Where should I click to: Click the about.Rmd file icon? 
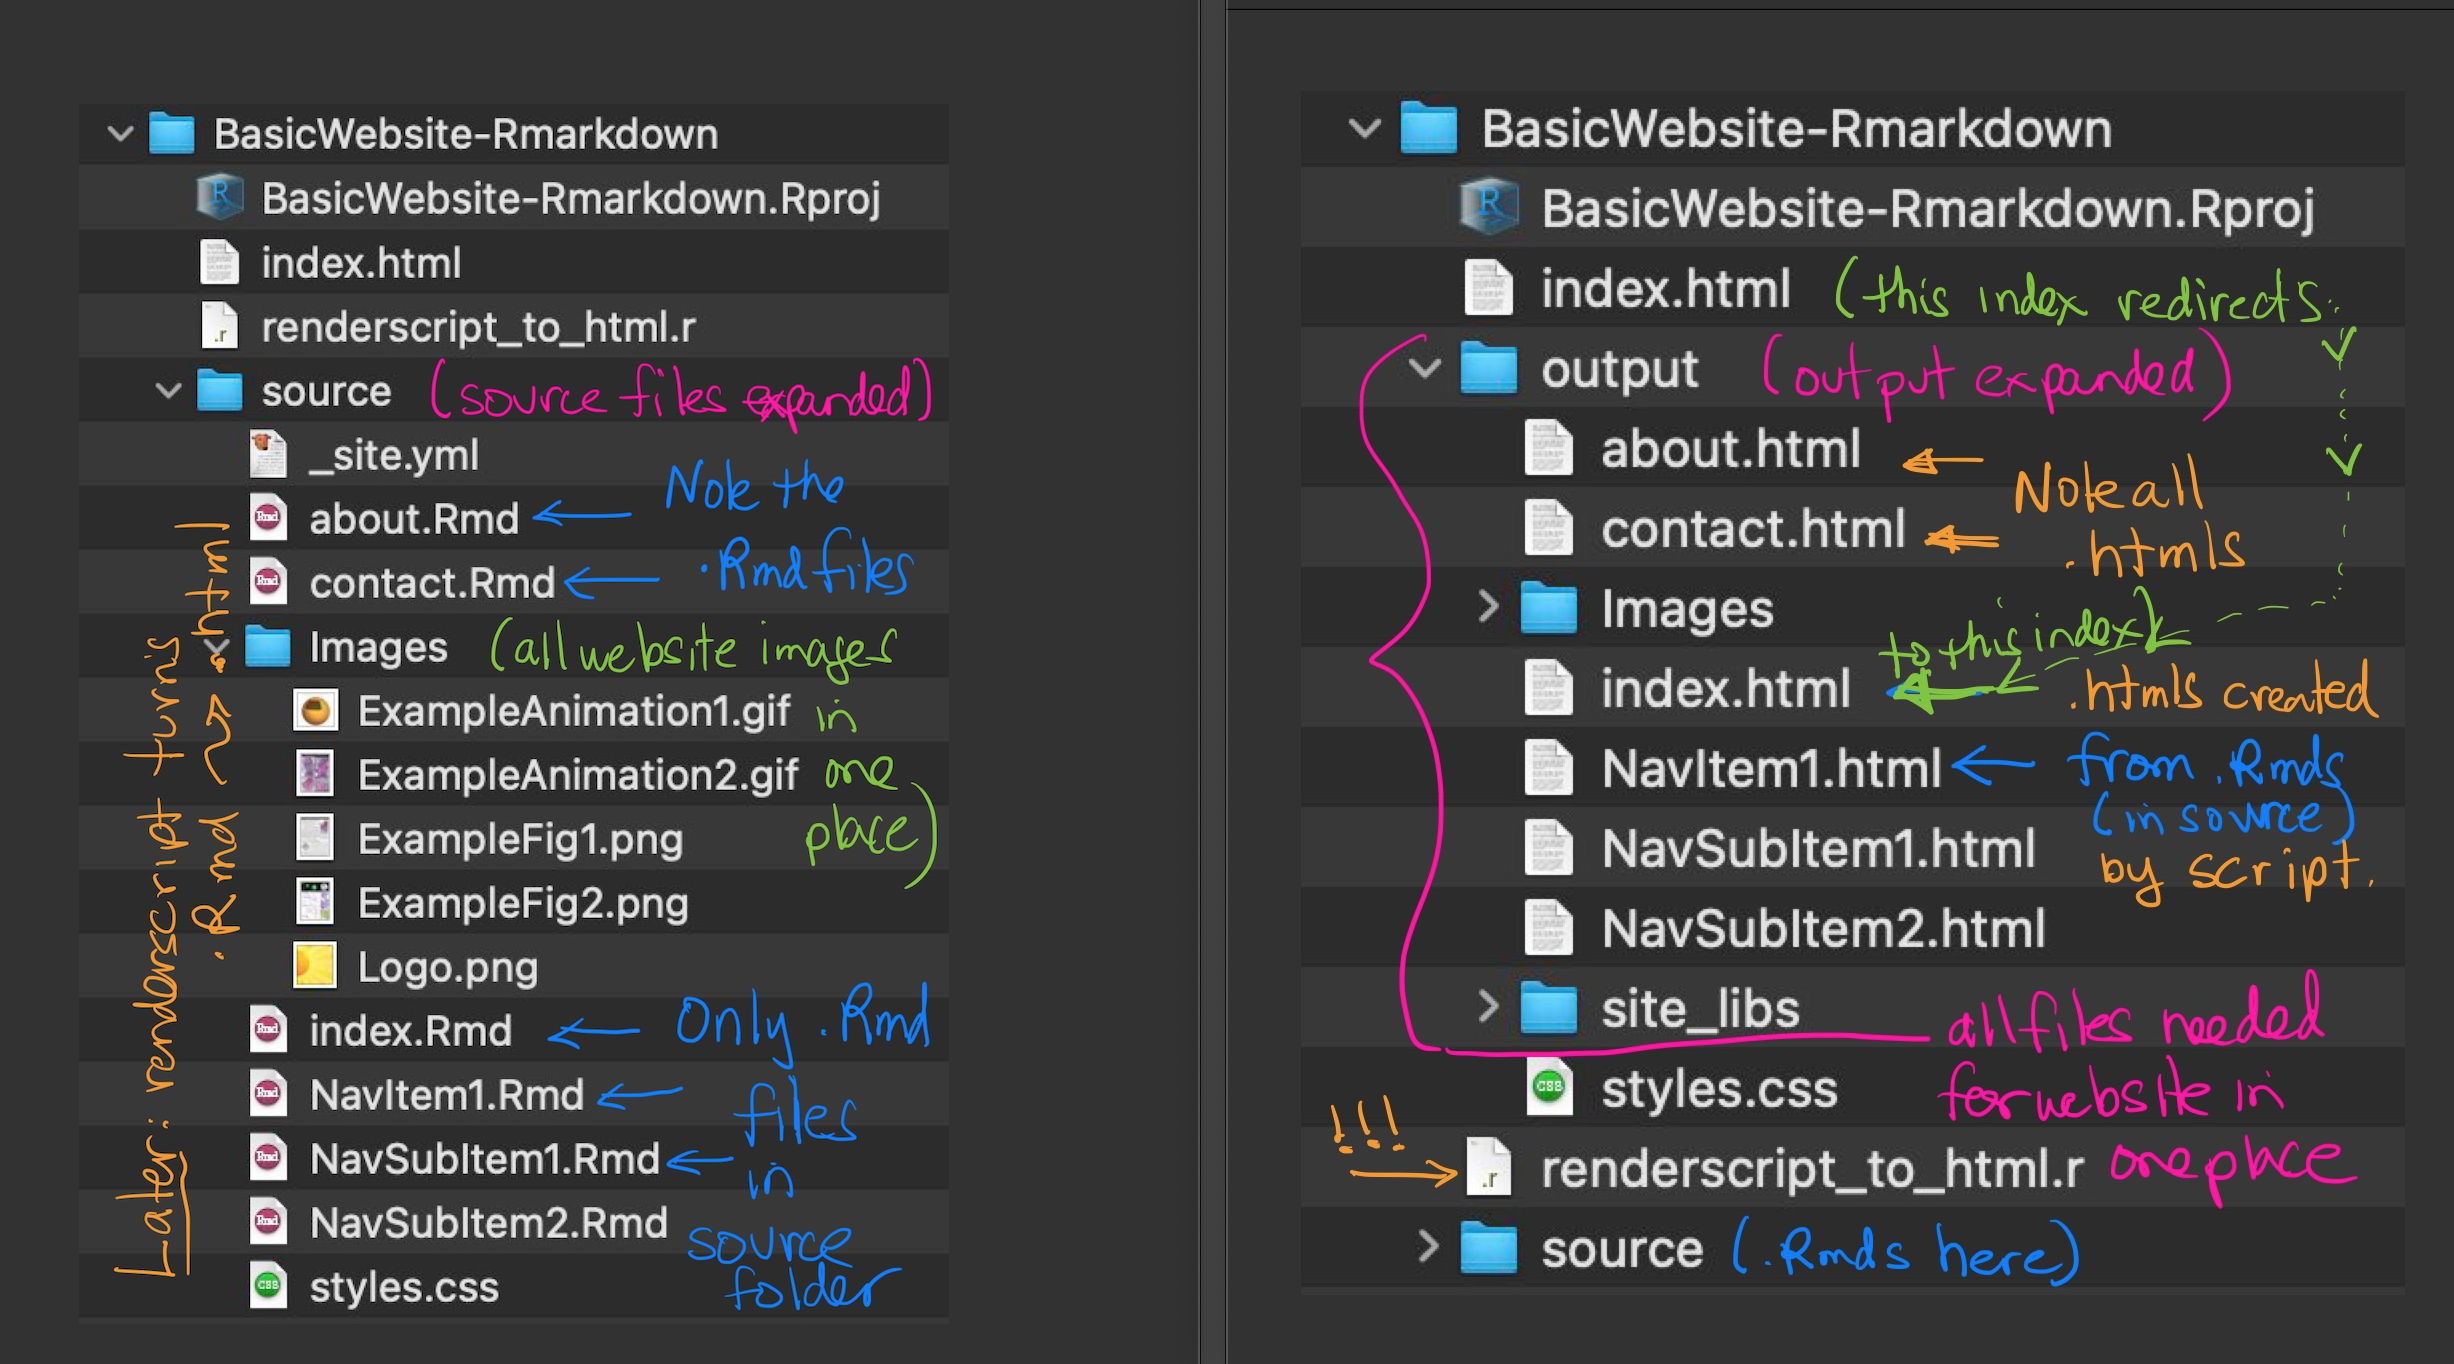(x=267, y=518)
